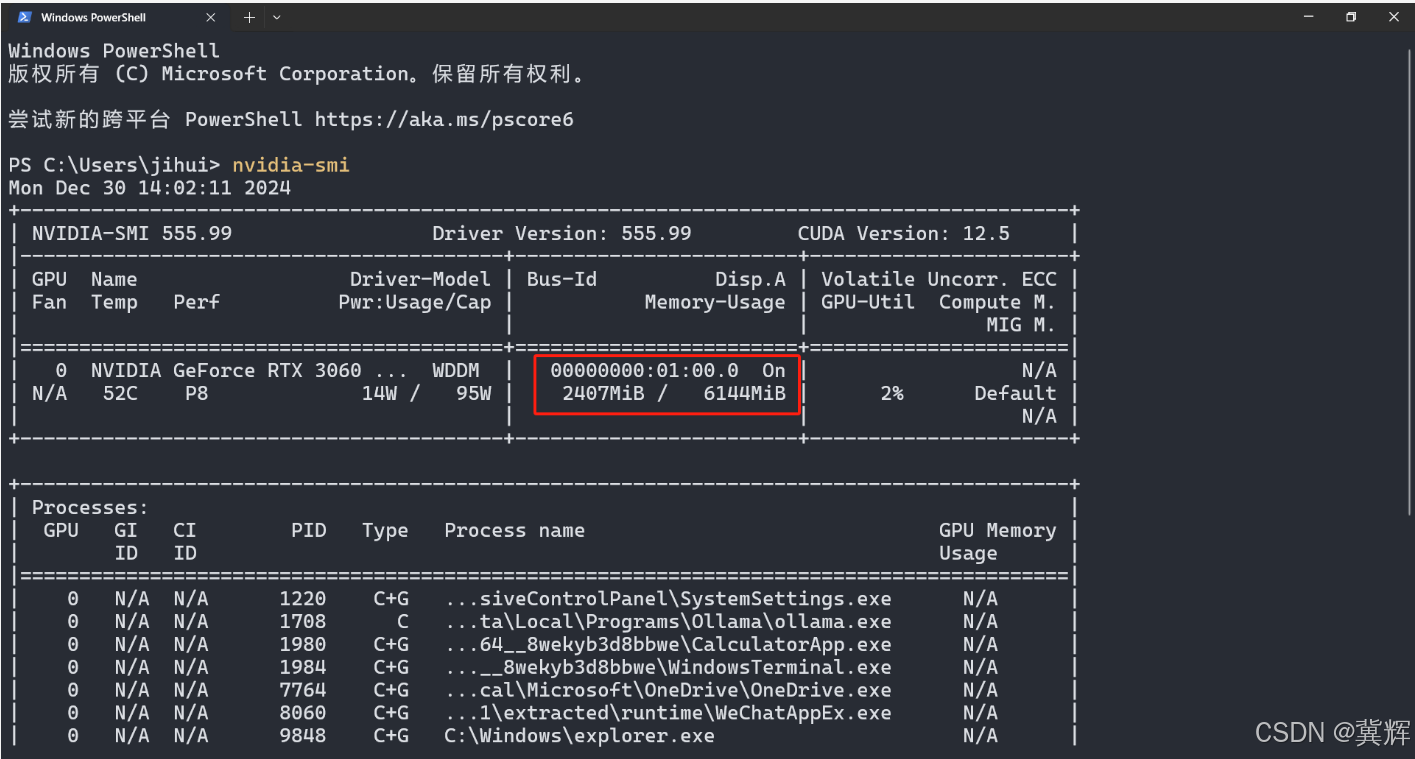The width and height of the screenshot is (1415, 759).
Task: Click the OneDrive.exe process name
Action: coord(668,690)
